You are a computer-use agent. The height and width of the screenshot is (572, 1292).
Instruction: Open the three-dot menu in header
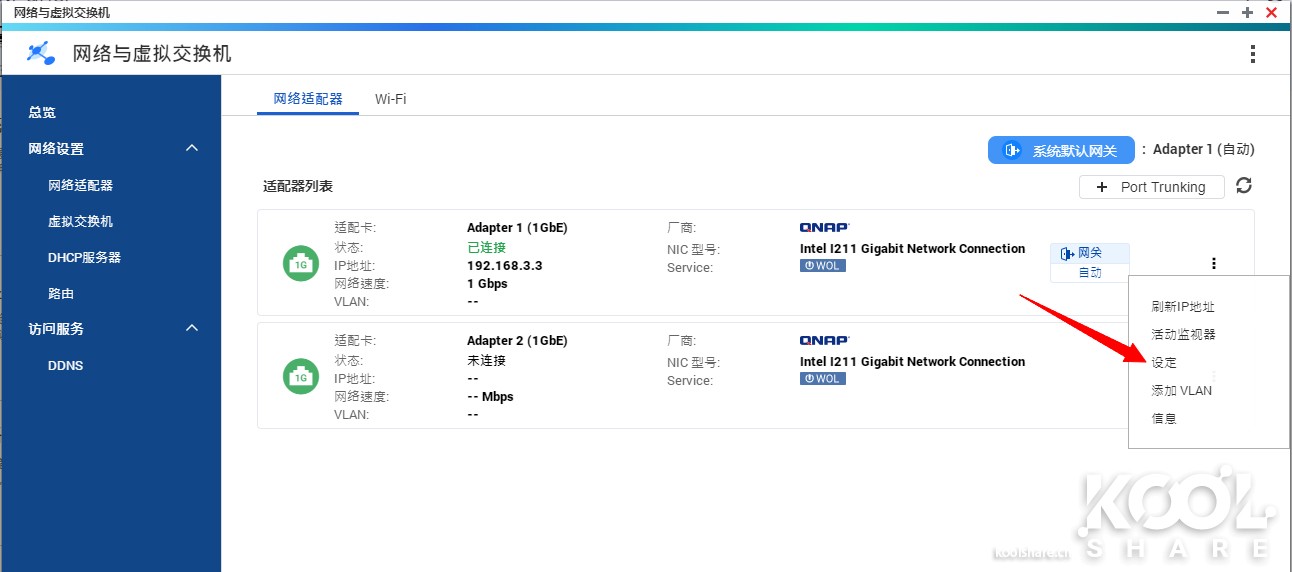(1253, 54)
